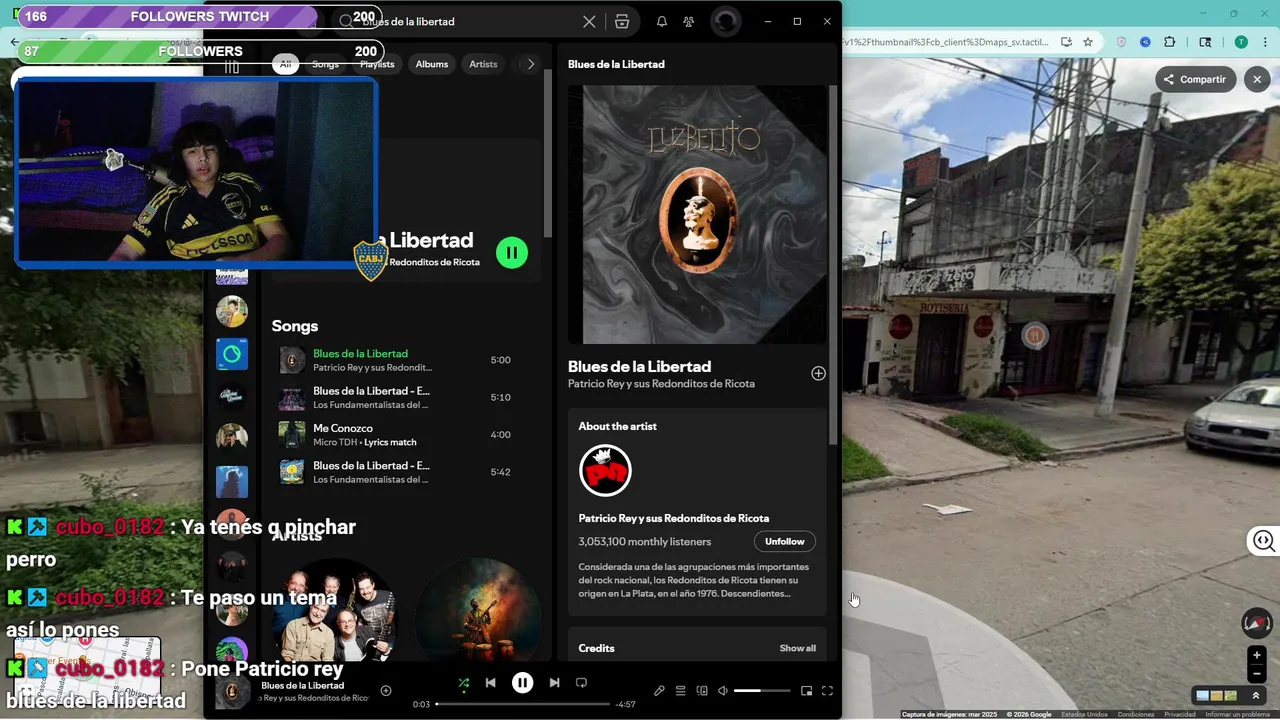1280x720 pixels.
Task: Click the Street View compass
Action: (1257, 624)
